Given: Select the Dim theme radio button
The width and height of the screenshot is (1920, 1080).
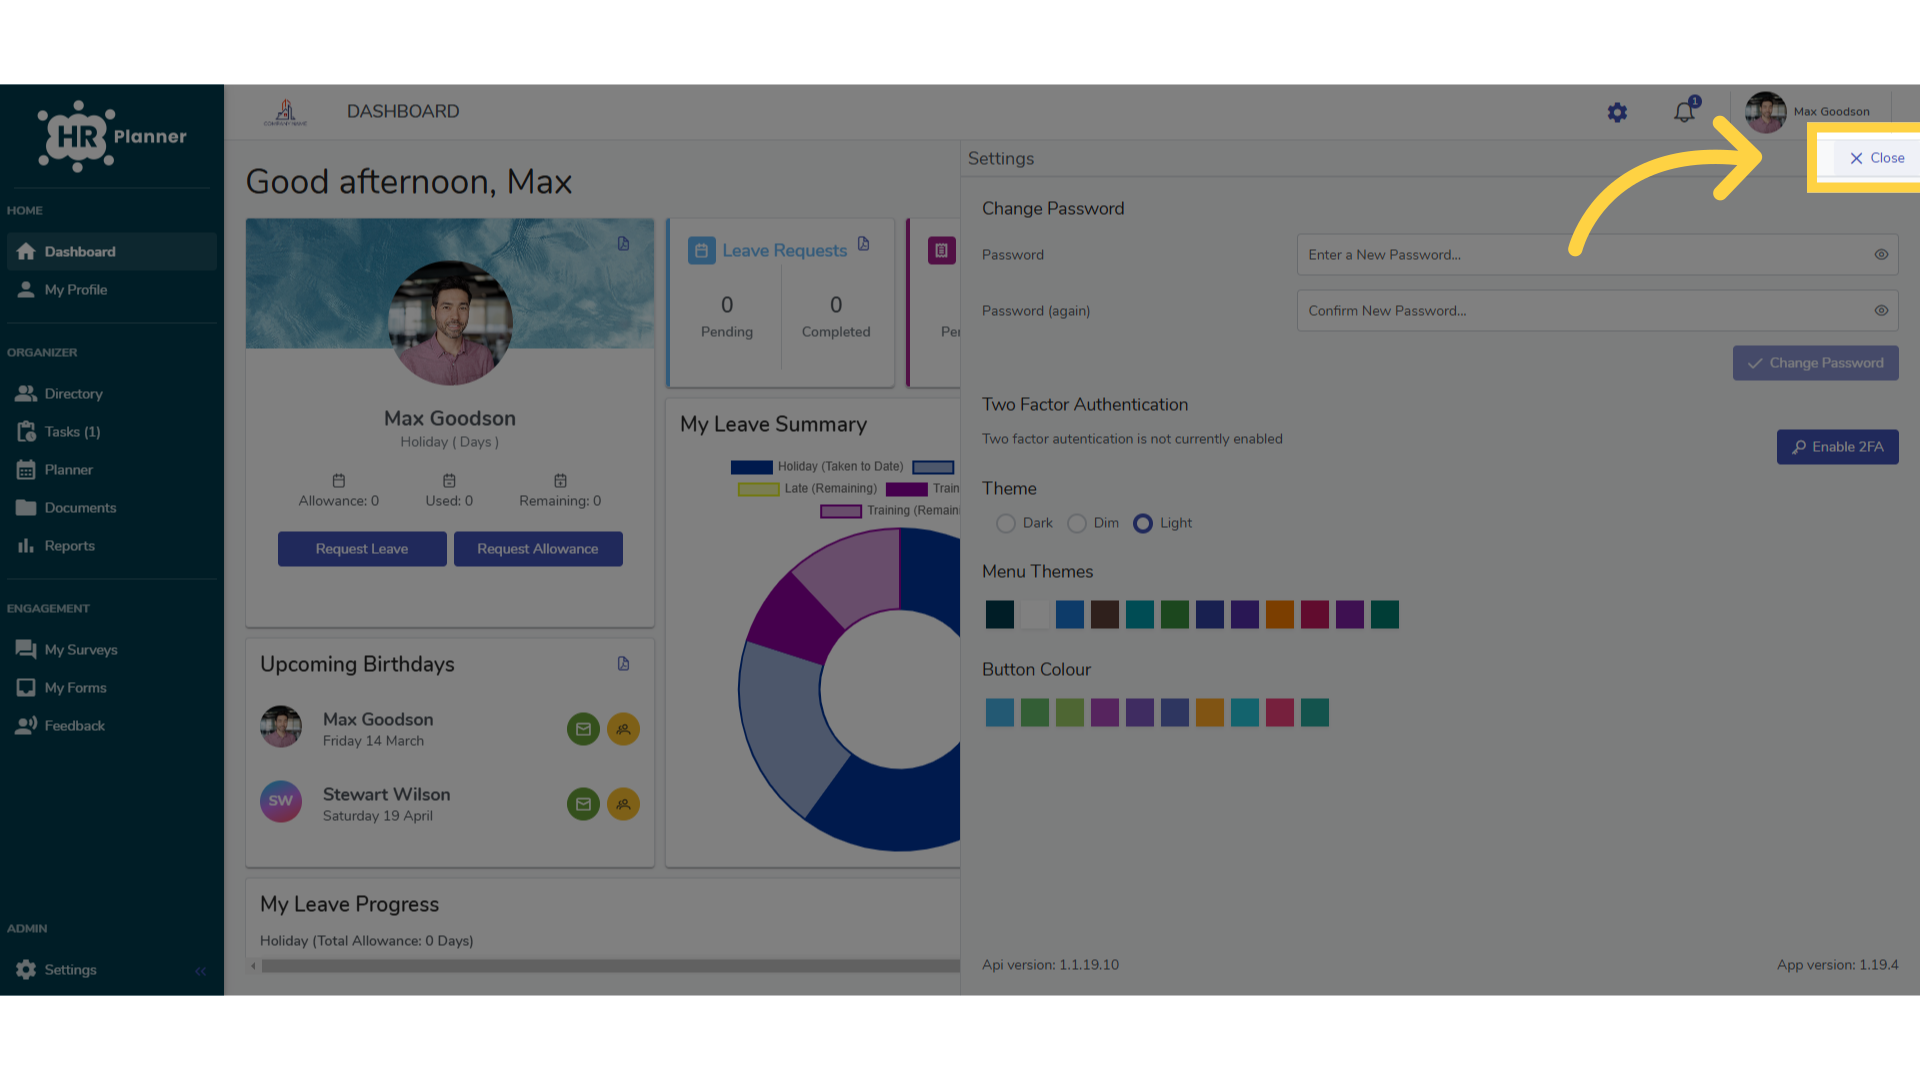Looking at the screenshot, I should click(1077, 524).
